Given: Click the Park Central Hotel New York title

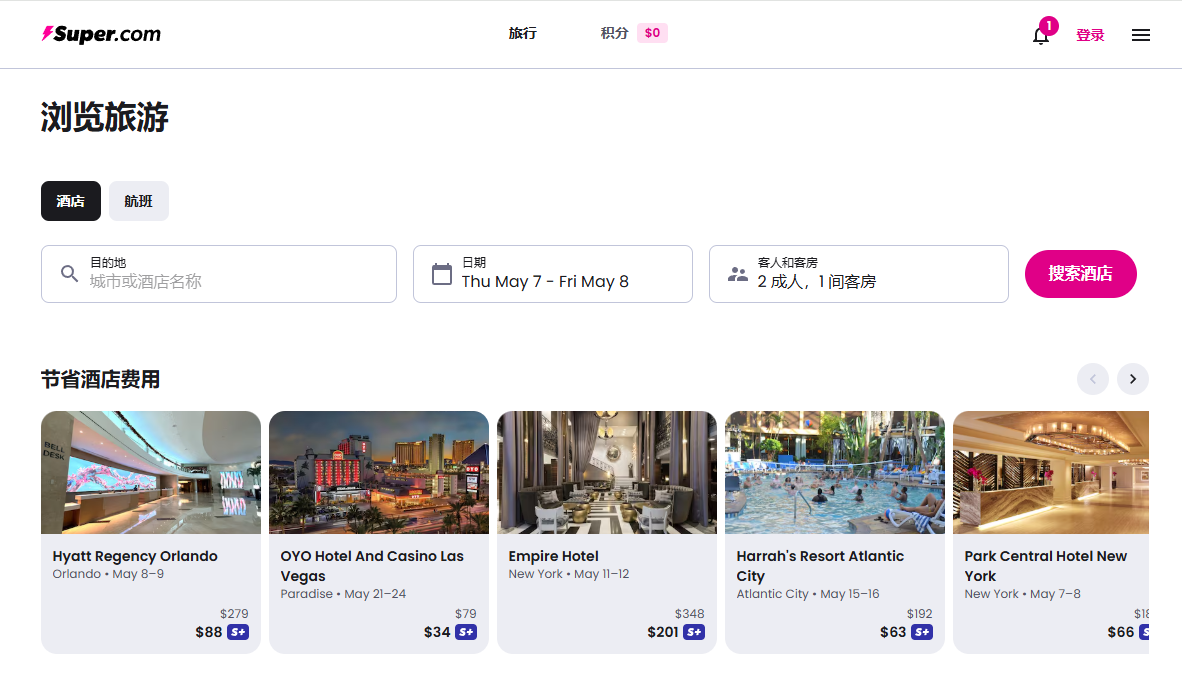Looking at the screenshot, I should (x=1046, y=566).
